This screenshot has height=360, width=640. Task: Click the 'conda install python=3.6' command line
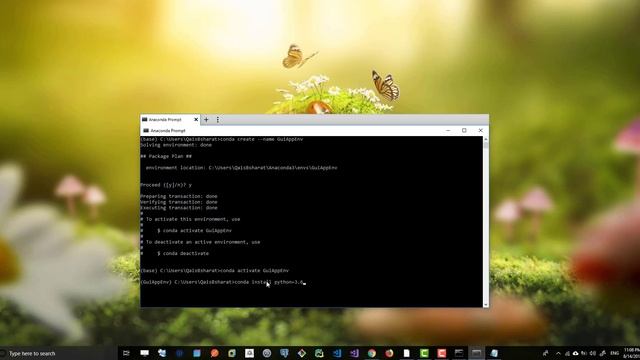coord(223,282)
